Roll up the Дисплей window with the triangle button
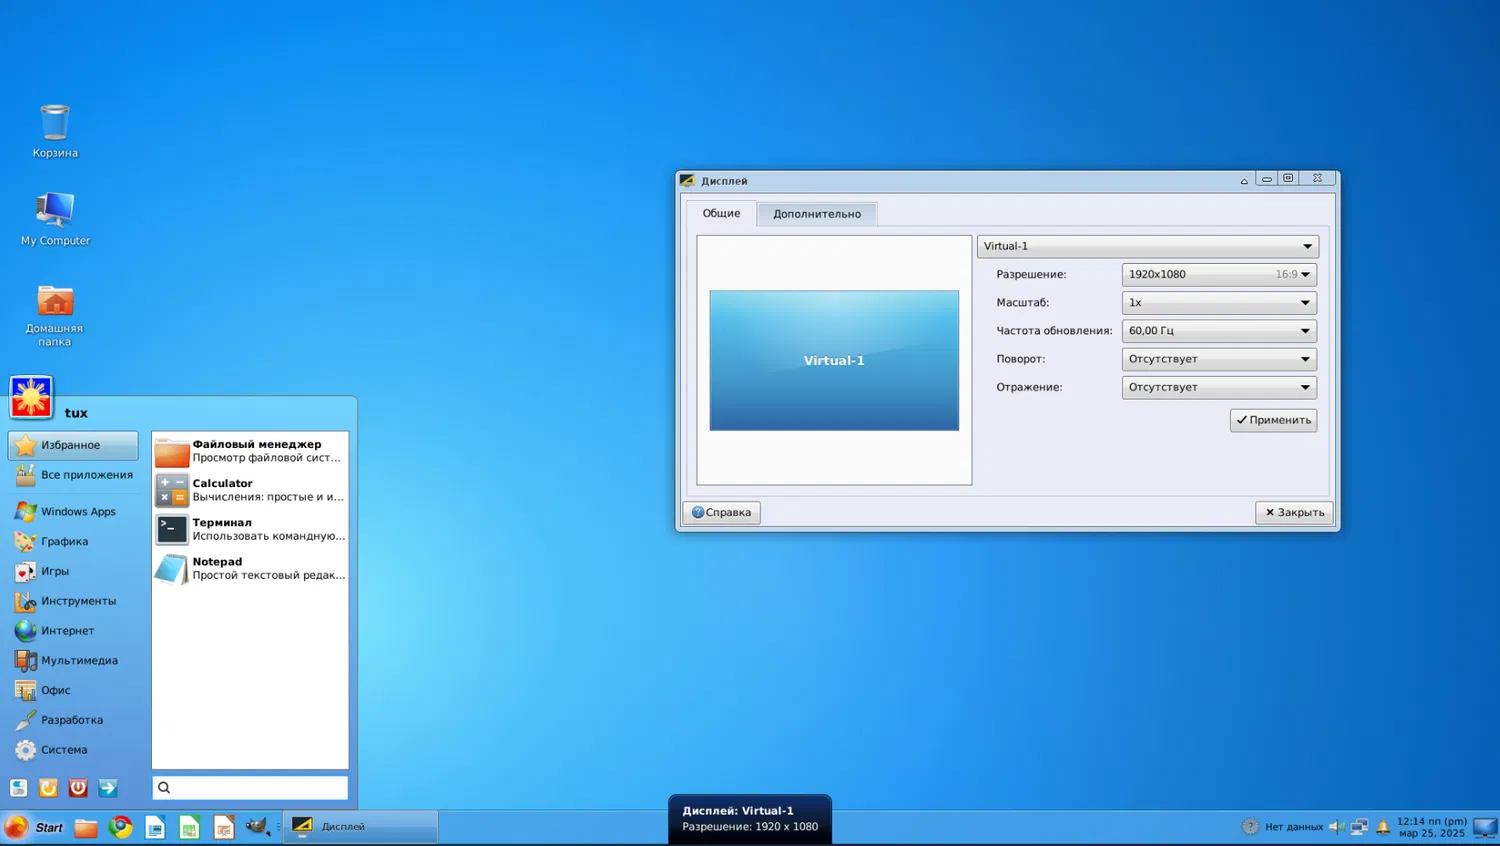 click(1244, 181)
